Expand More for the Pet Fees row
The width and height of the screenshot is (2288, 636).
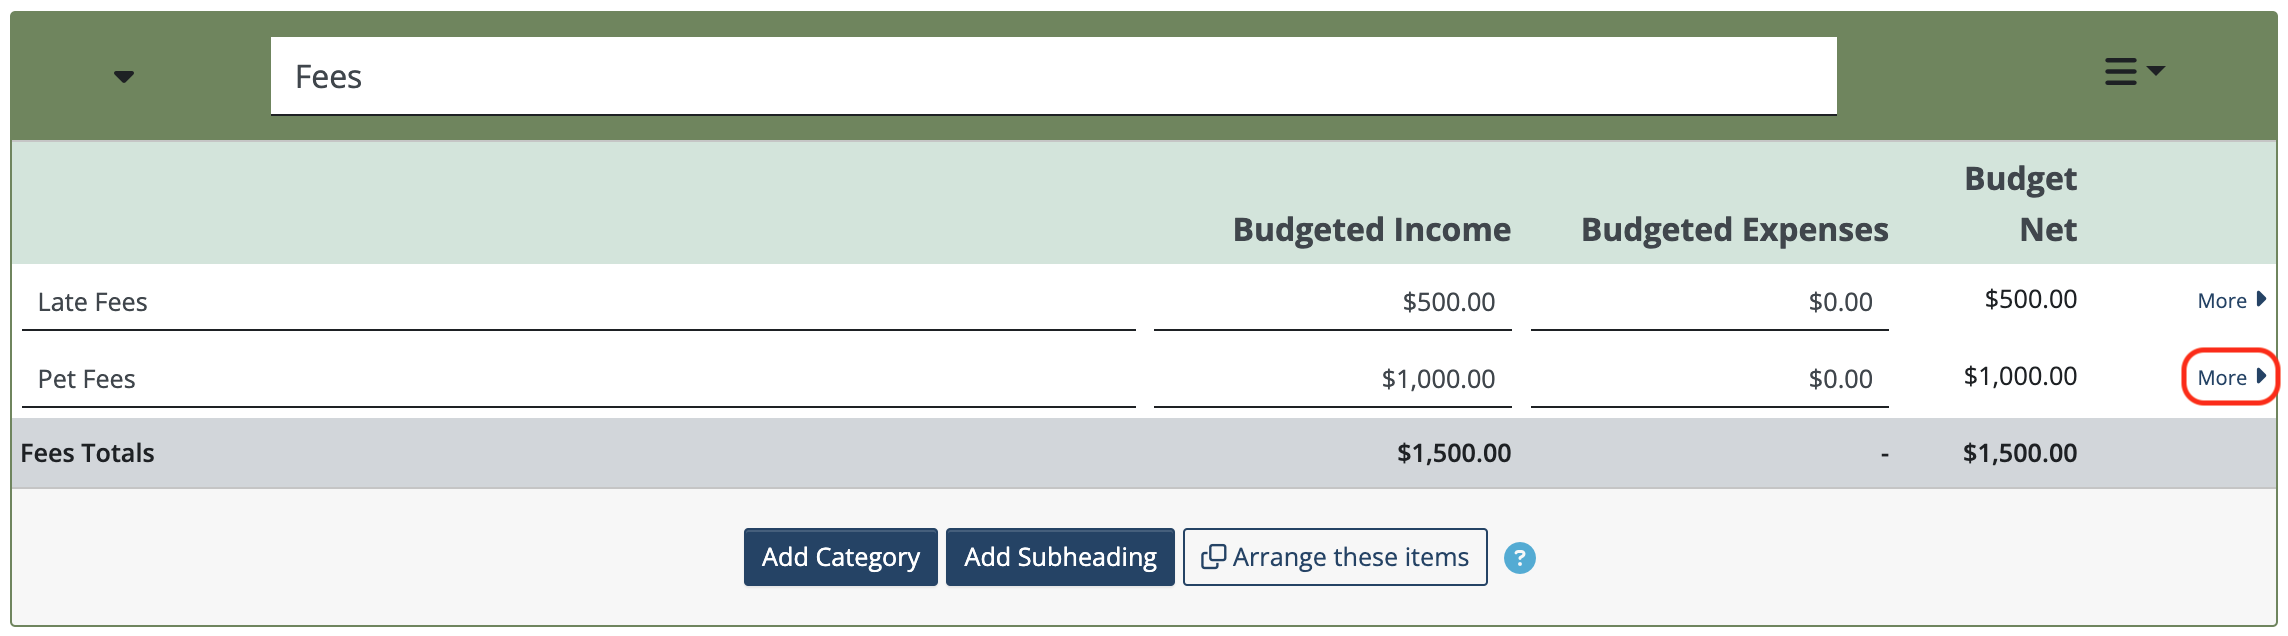tap(2231, 378)
